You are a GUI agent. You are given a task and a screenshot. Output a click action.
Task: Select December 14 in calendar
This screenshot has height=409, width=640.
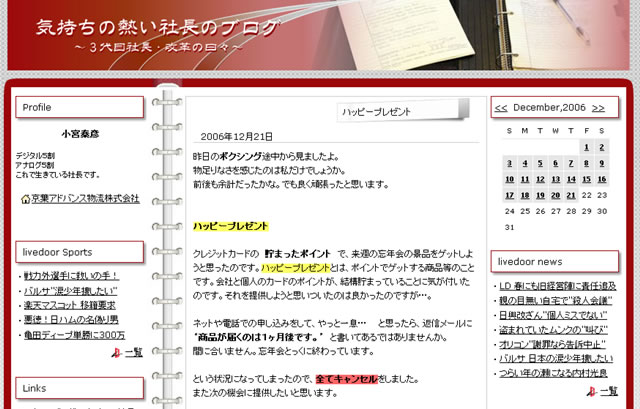point(571,179)
